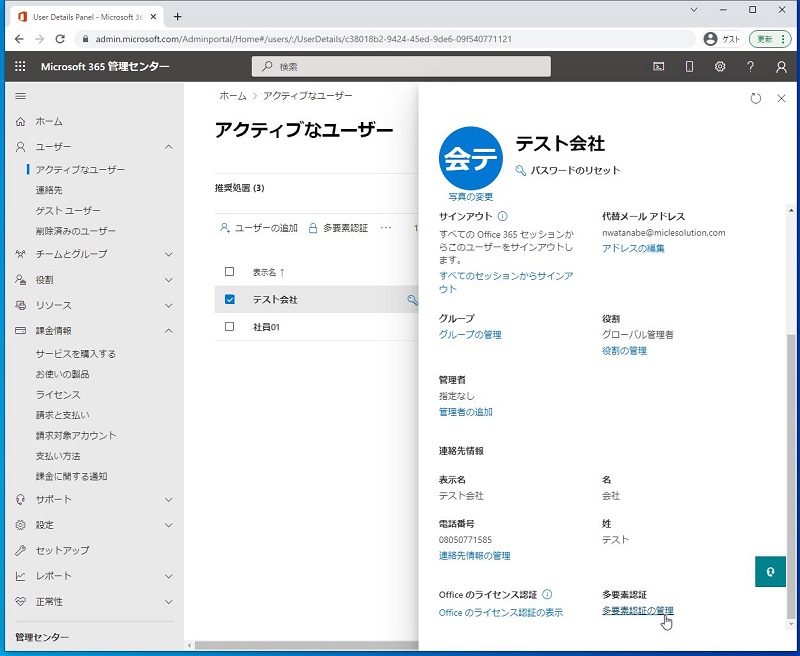Open サービスを購入する in the sidebar
The height and width of the screenshot is (656, 800).
pos(76,354)
